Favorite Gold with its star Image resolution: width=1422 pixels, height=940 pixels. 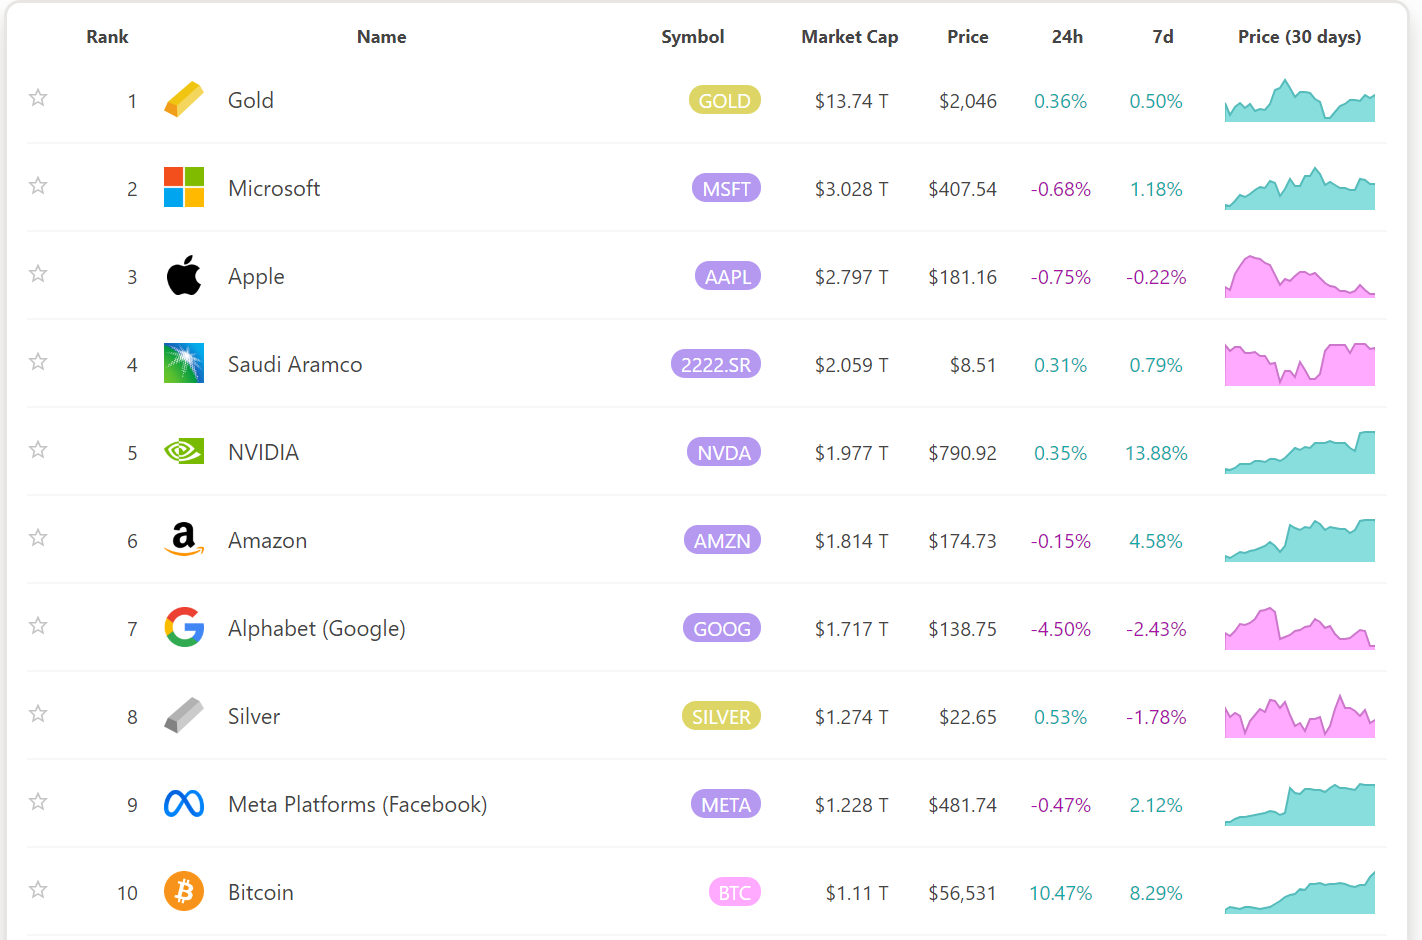click(38, 97)
